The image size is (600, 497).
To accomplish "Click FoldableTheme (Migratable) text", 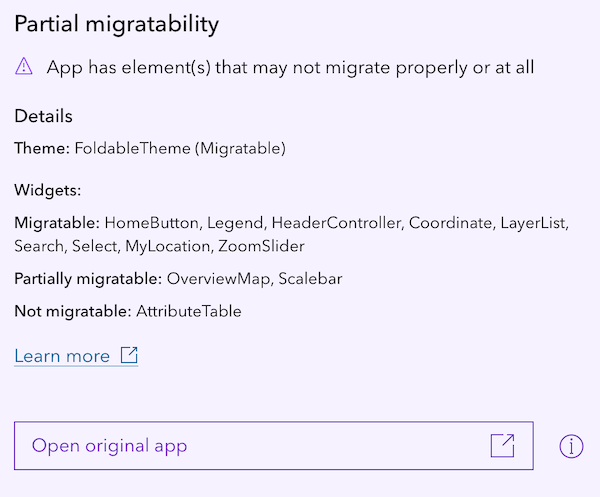I will (180, 148).
